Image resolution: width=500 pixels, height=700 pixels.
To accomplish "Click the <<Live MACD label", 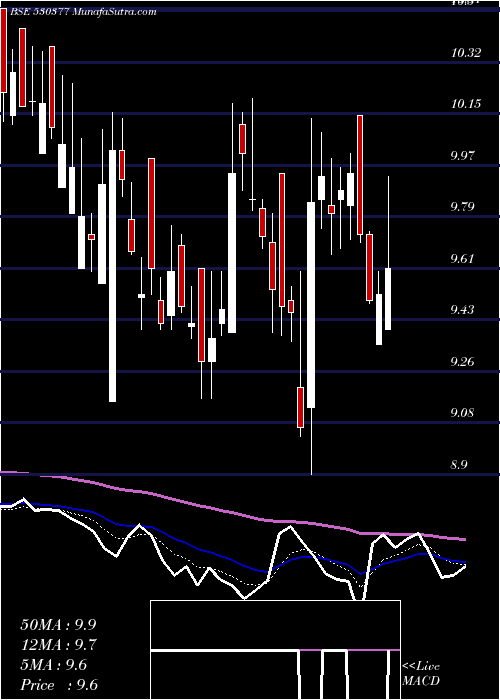I will (x=421, y=674).
